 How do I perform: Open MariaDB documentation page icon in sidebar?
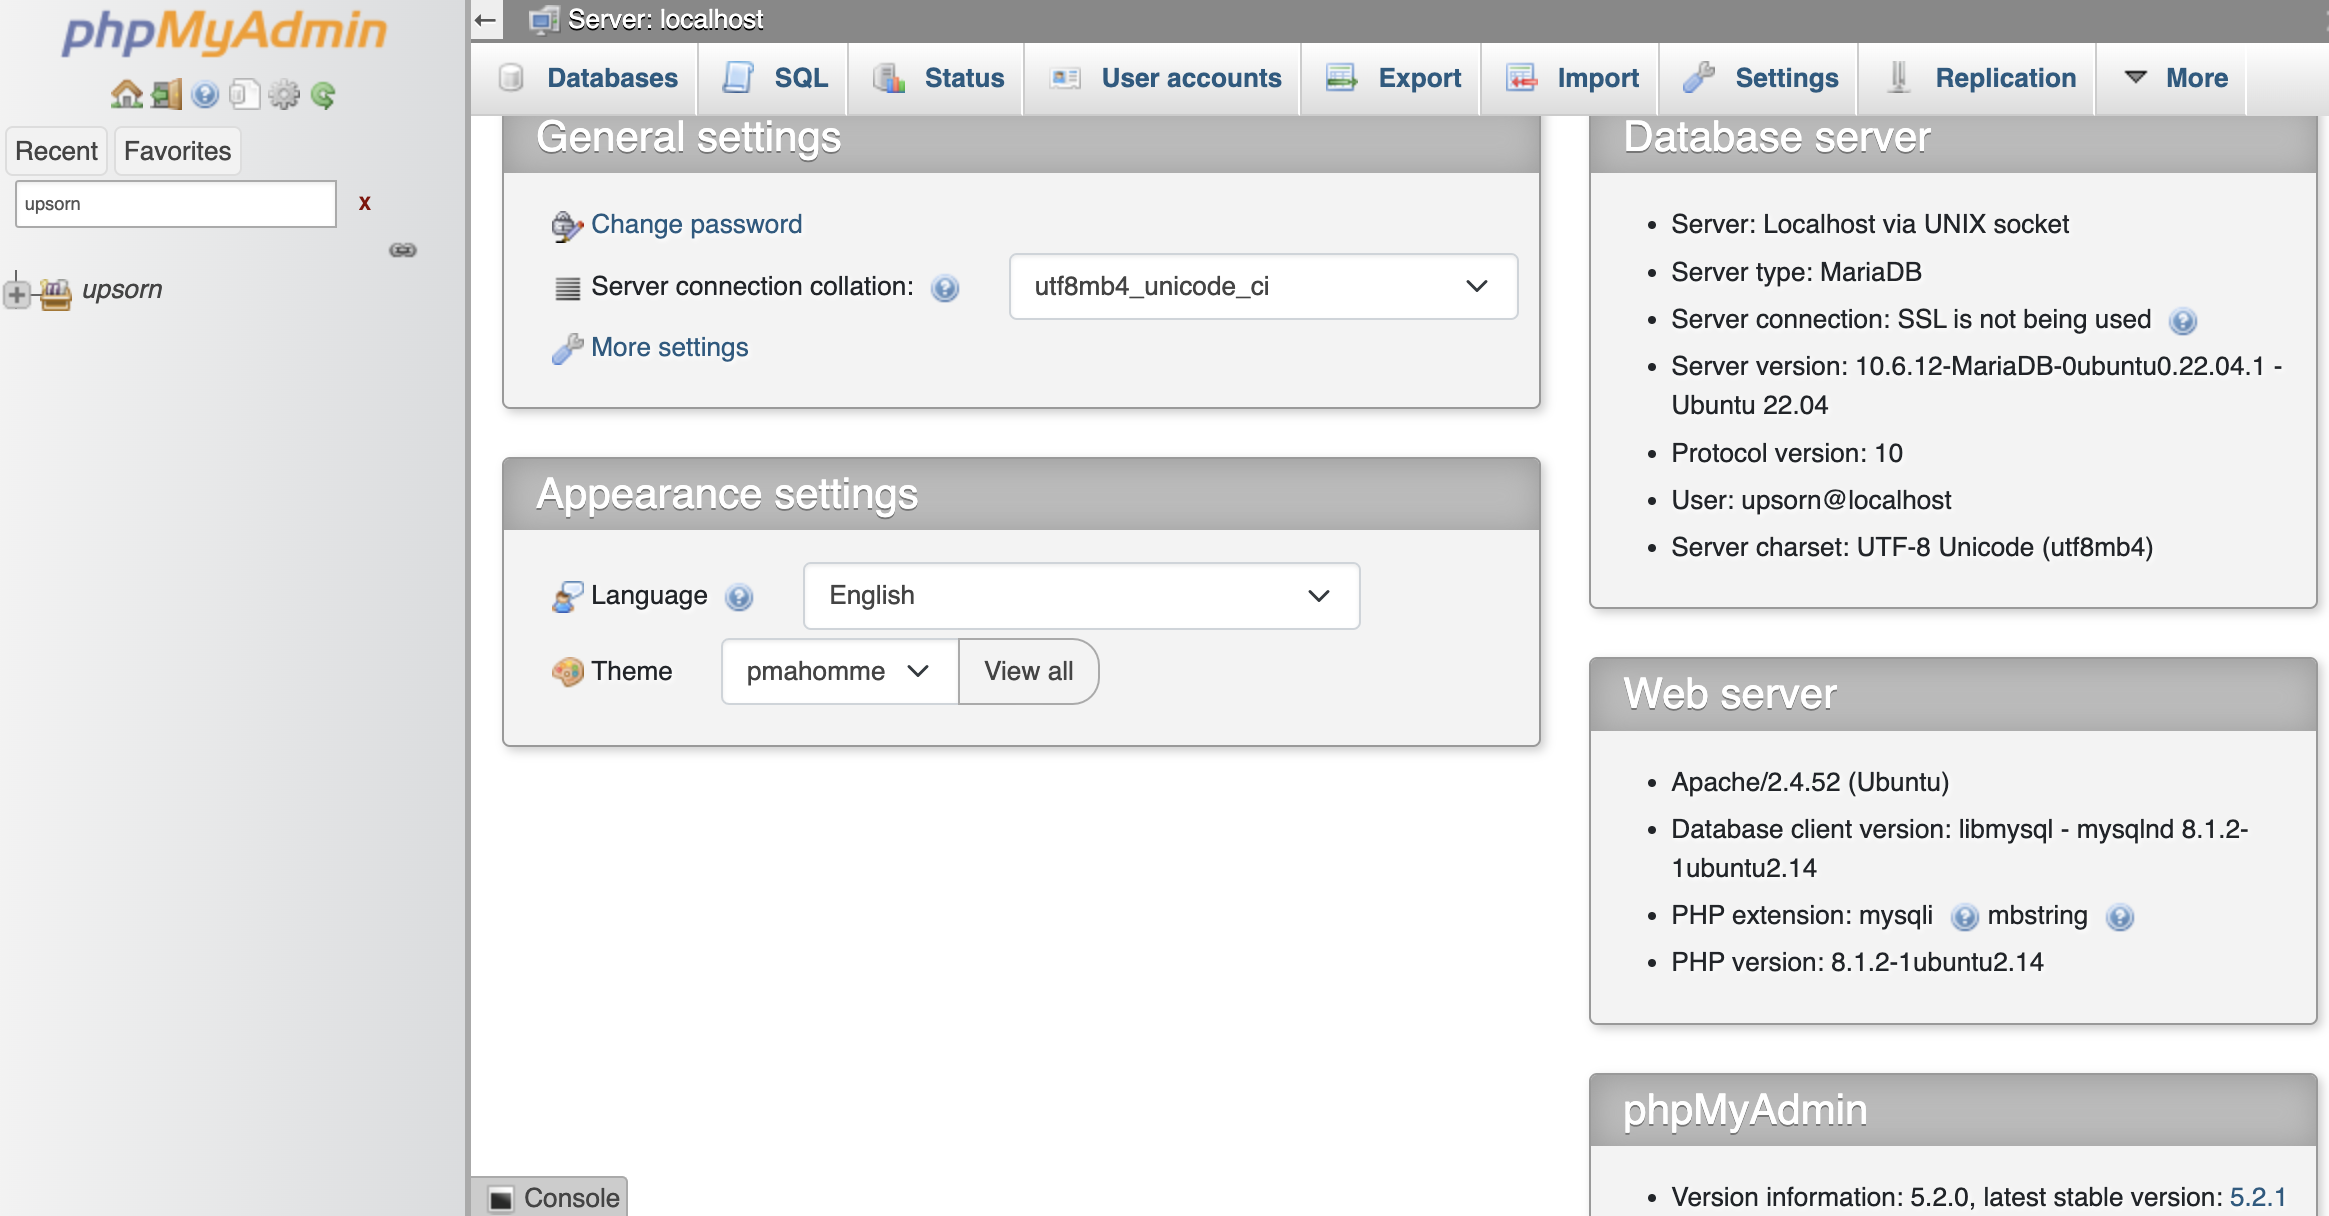pos(244,95)
